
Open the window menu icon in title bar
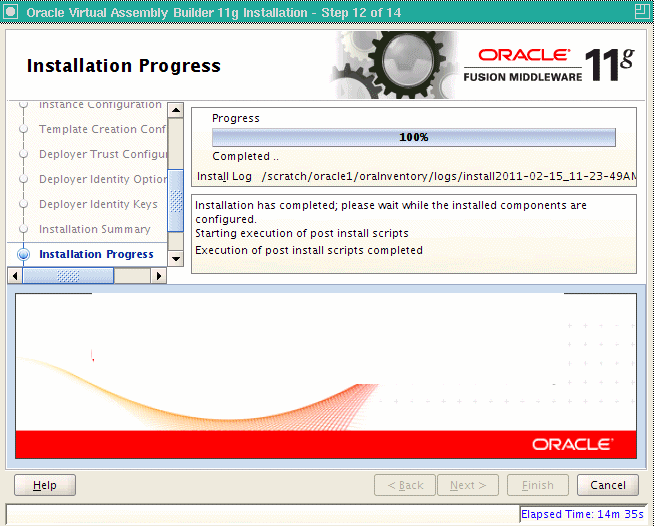(10, 12)
